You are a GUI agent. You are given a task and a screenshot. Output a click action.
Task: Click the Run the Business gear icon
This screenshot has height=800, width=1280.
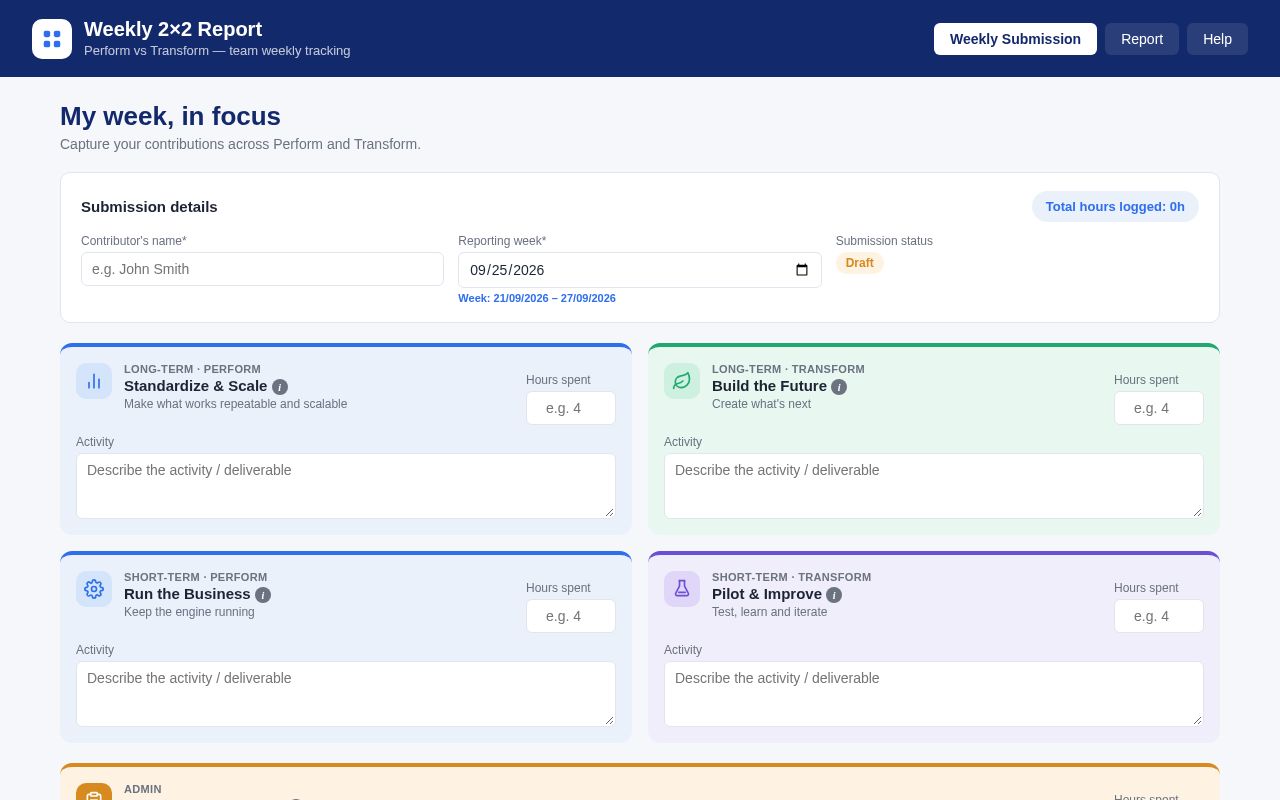pyautogui.click(x=94, y=589)
